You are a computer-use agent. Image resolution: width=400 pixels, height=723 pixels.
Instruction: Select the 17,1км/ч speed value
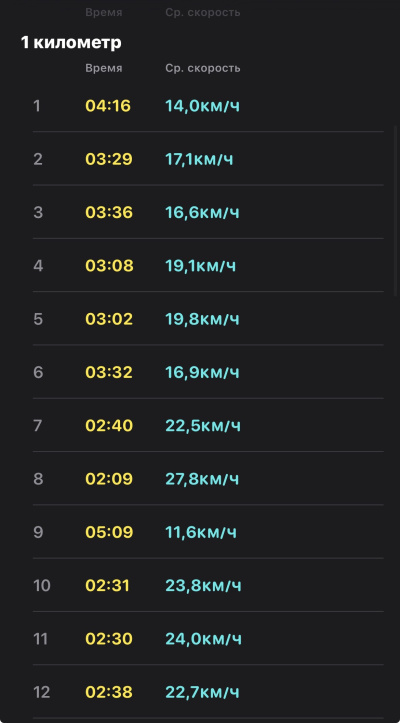199,159
